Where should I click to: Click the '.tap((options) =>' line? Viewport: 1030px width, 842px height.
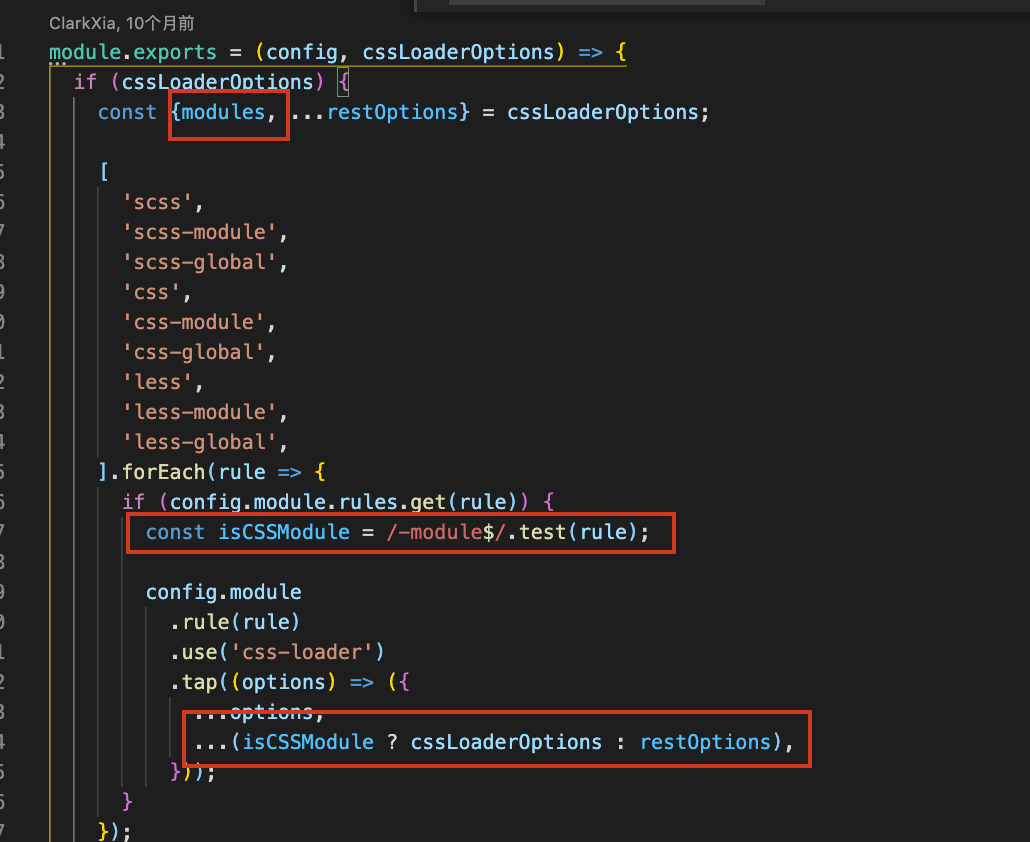pyautogui.click(x=290, y=682)
